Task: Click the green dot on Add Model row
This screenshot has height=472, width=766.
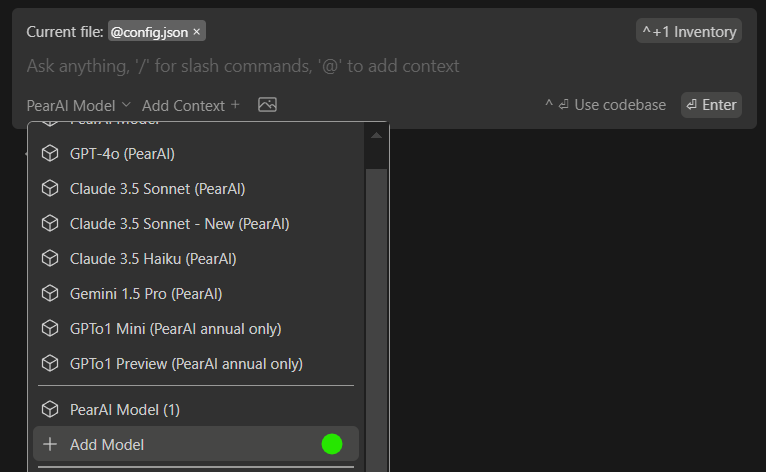Action: [x=332, y=444]
